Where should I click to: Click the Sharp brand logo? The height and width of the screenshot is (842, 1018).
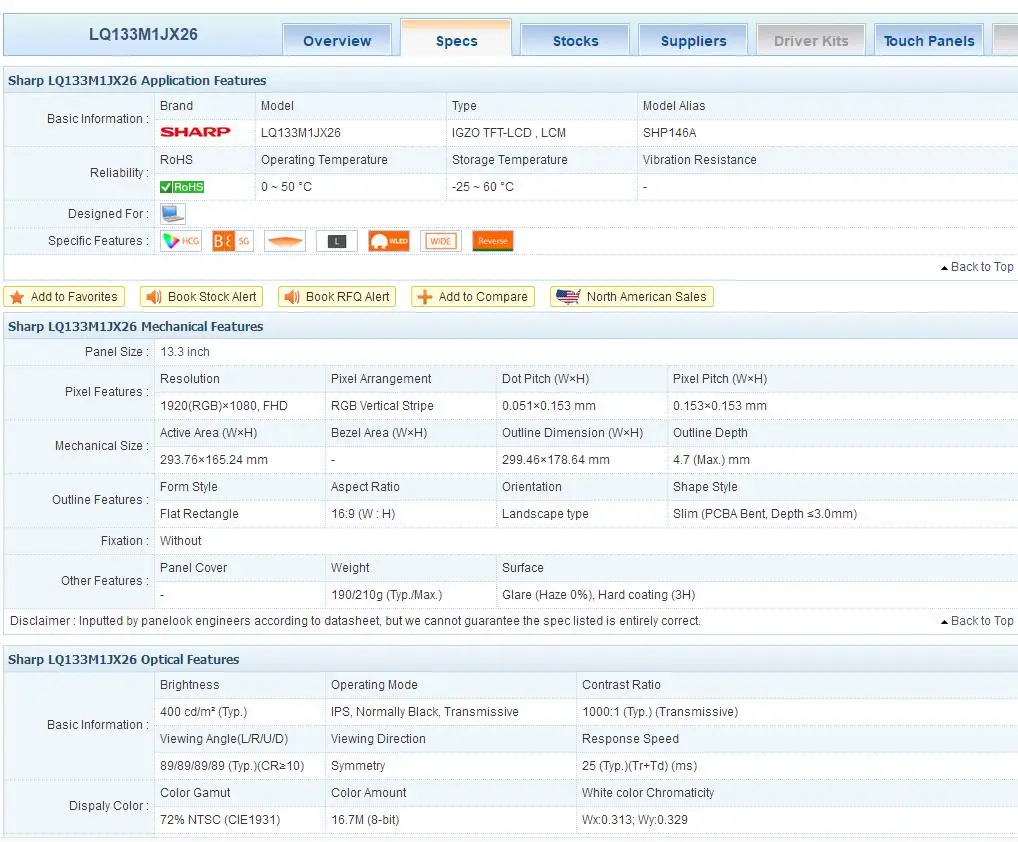coord(195,132)
